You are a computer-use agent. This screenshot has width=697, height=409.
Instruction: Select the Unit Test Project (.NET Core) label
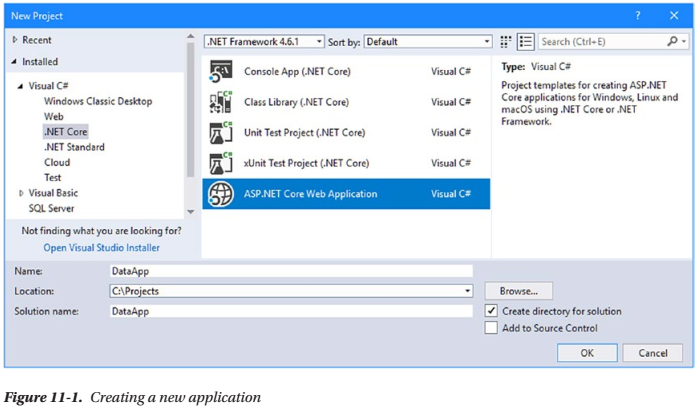[304, 133]
